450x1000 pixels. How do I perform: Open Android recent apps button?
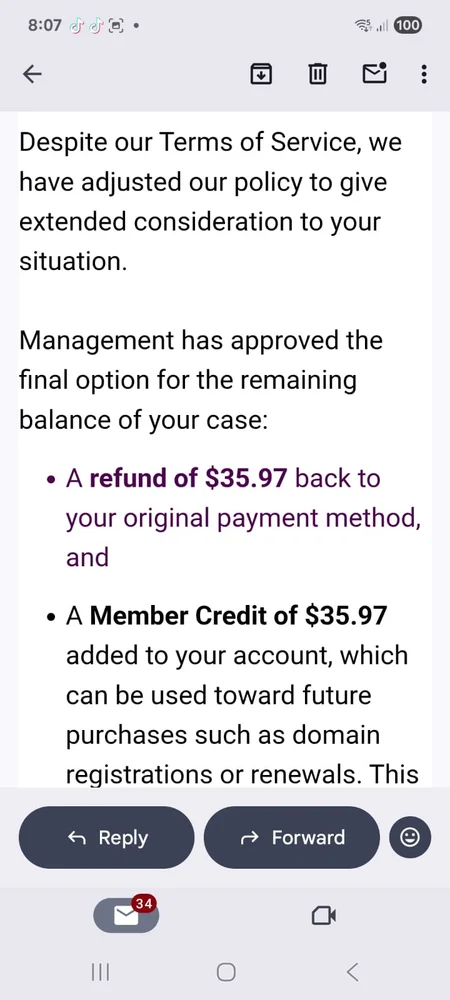pyautogui.click(x=100, y=972)
